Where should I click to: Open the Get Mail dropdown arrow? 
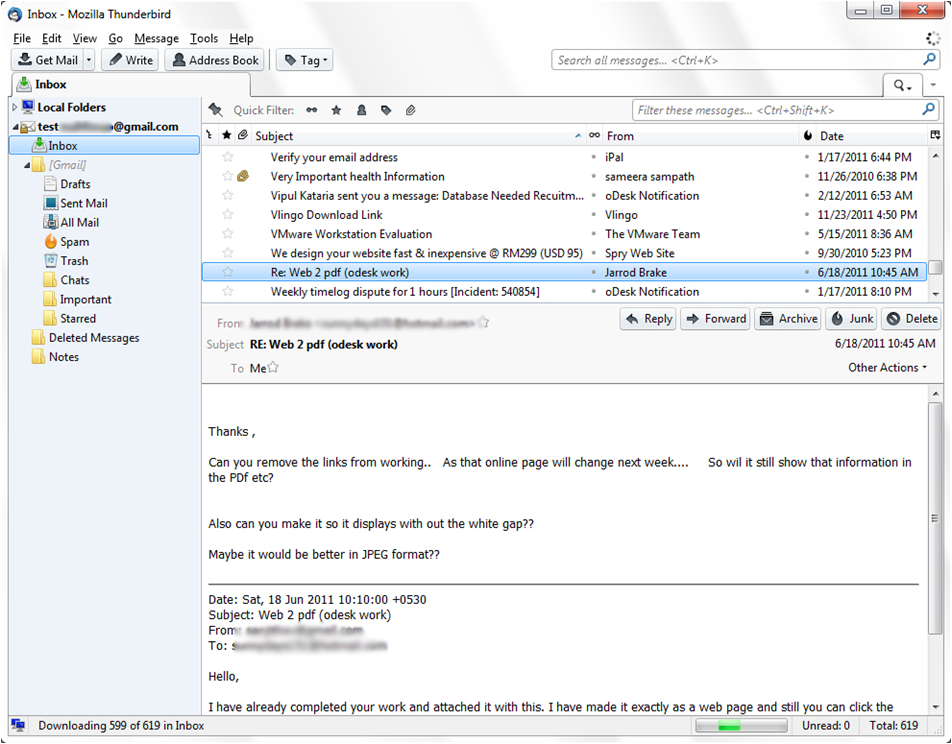(x=89, y=60)
